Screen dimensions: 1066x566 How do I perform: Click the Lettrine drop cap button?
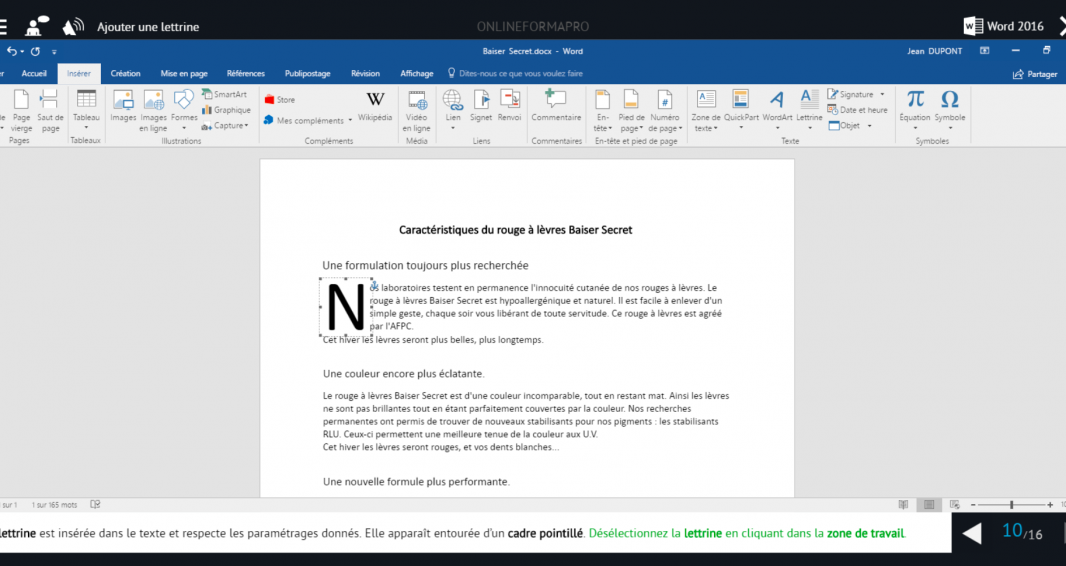[809, 109]
